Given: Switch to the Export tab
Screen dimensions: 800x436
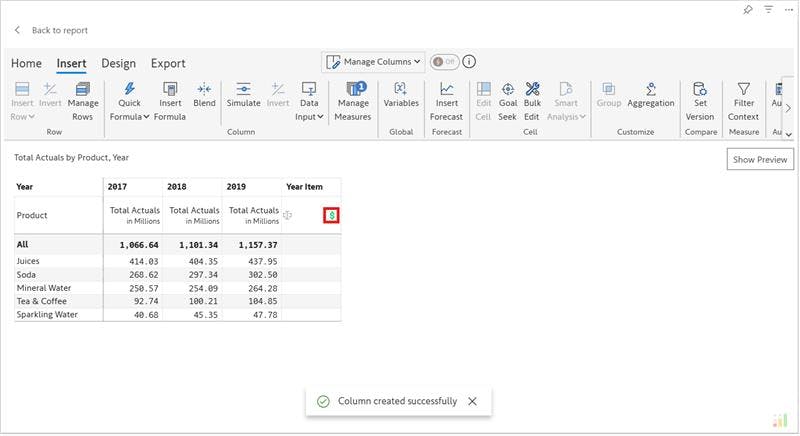Looking at the screenshot, I should pyautogui.click(x=168, y=64).
